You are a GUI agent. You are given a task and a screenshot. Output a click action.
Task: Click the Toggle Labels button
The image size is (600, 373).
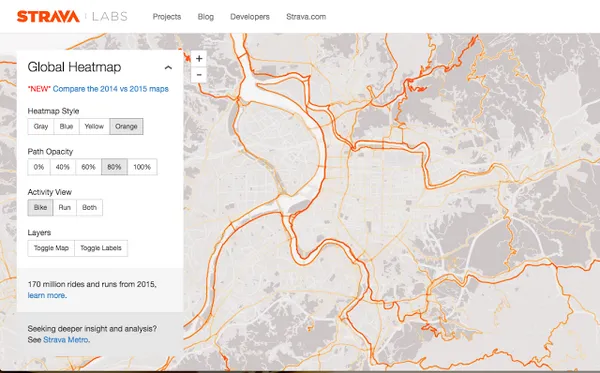pos(101,248)
